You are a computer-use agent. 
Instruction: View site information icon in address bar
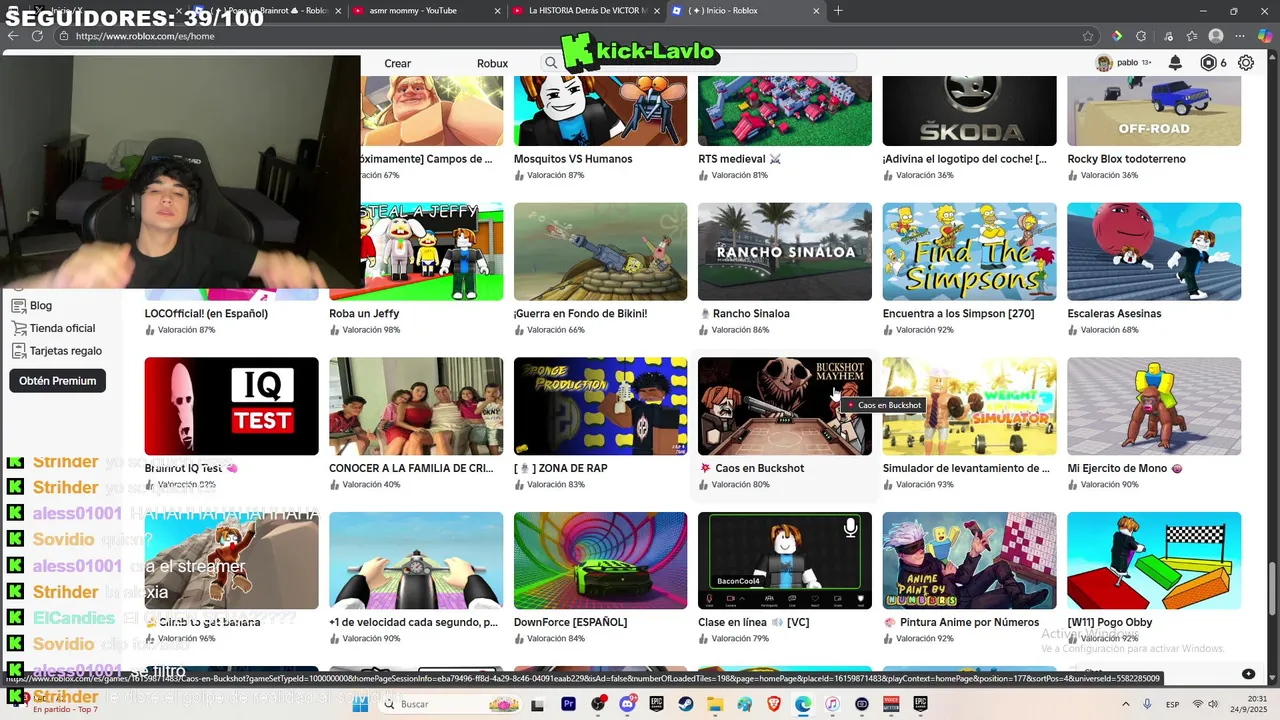pyautogui.click(x=64, y=36)
